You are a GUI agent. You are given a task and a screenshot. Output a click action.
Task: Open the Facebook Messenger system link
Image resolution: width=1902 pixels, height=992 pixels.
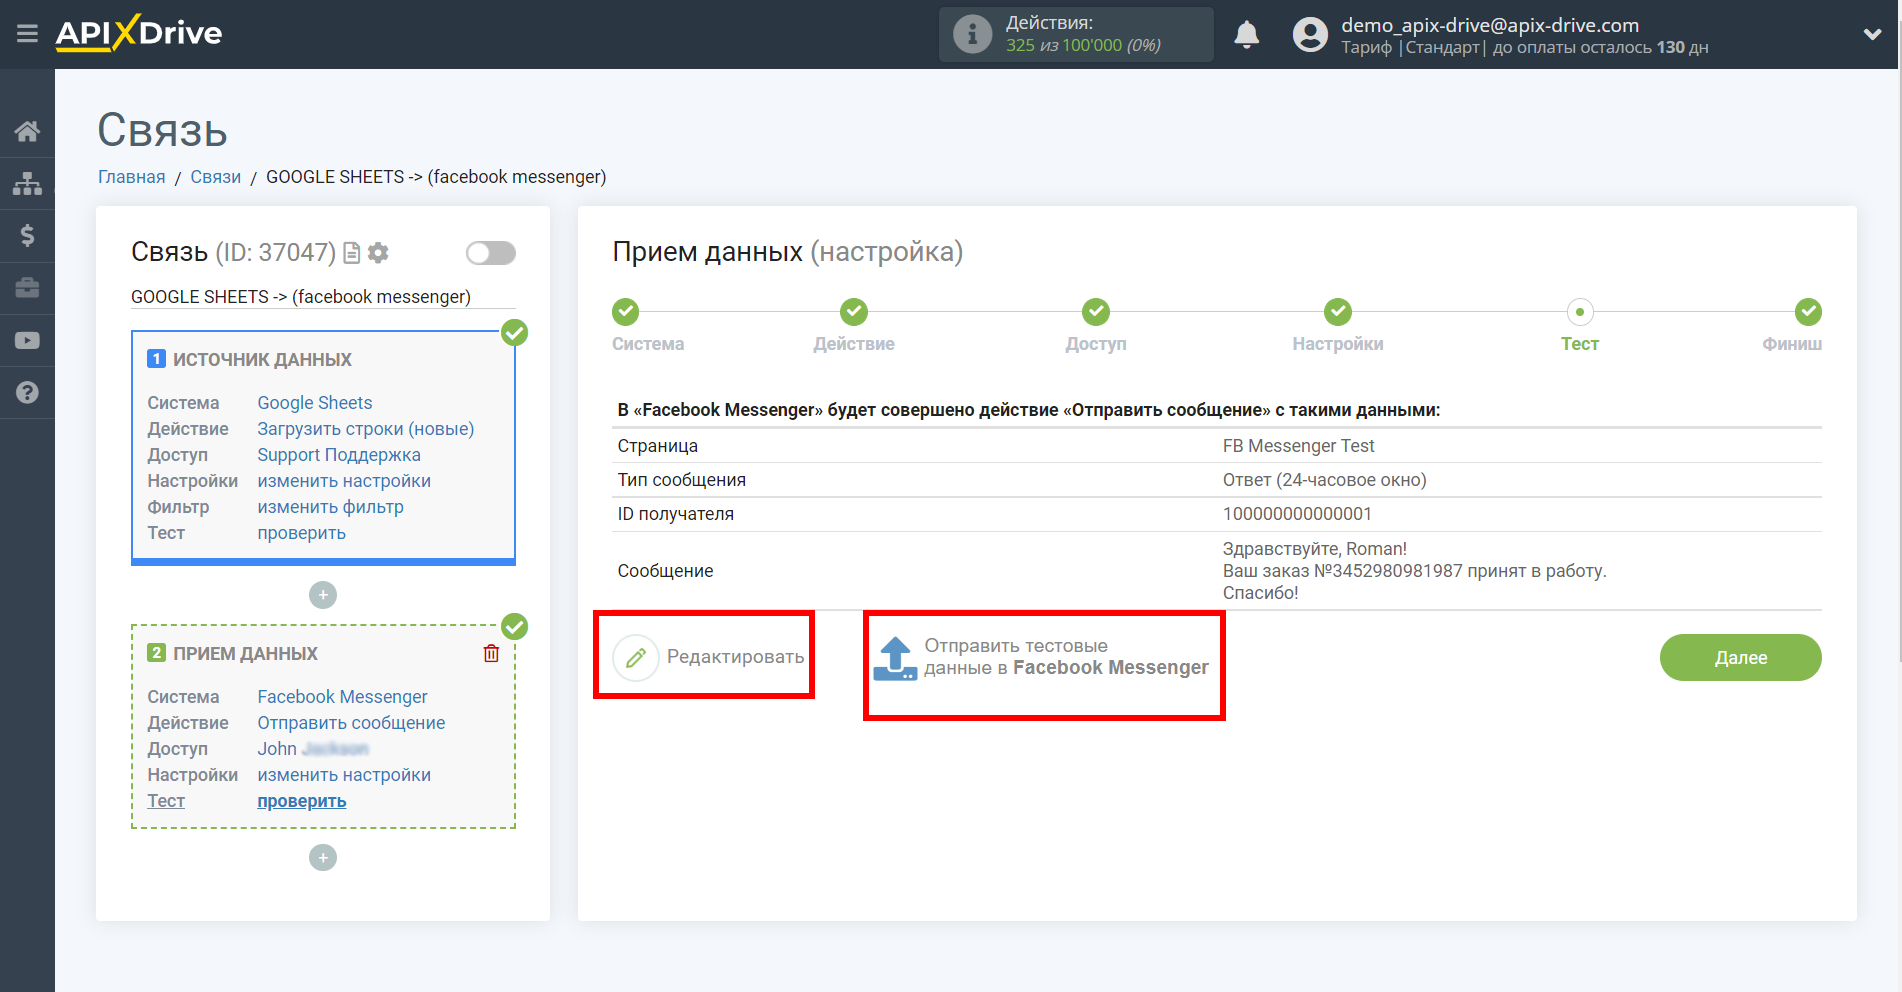342,697
